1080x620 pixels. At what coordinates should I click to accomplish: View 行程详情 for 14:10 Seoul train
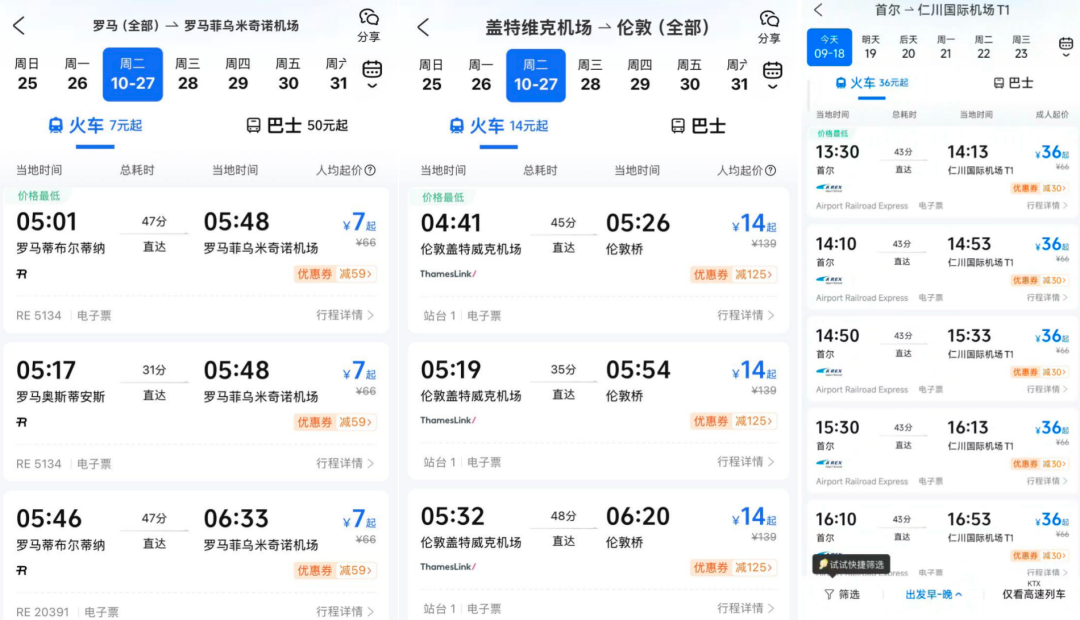[1047, 298]
